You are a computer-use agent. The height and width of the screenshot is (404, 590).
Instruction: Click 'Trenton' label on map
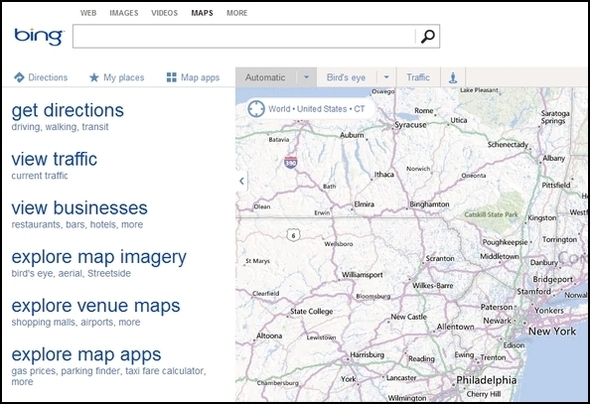click(493, 357)
